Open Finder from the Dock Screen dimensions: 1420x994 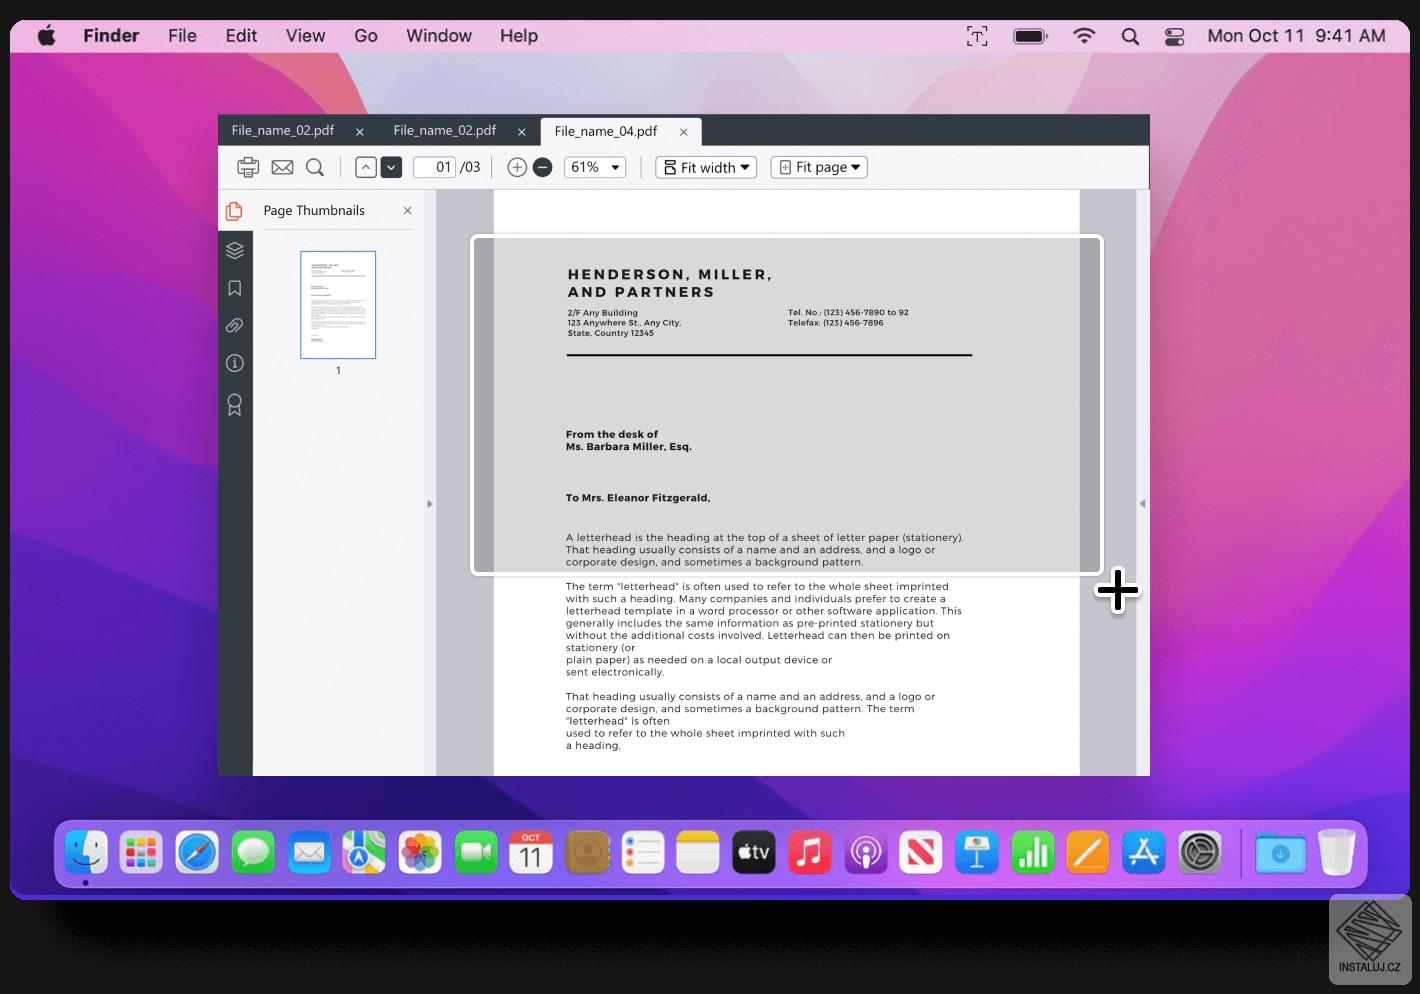86,853
